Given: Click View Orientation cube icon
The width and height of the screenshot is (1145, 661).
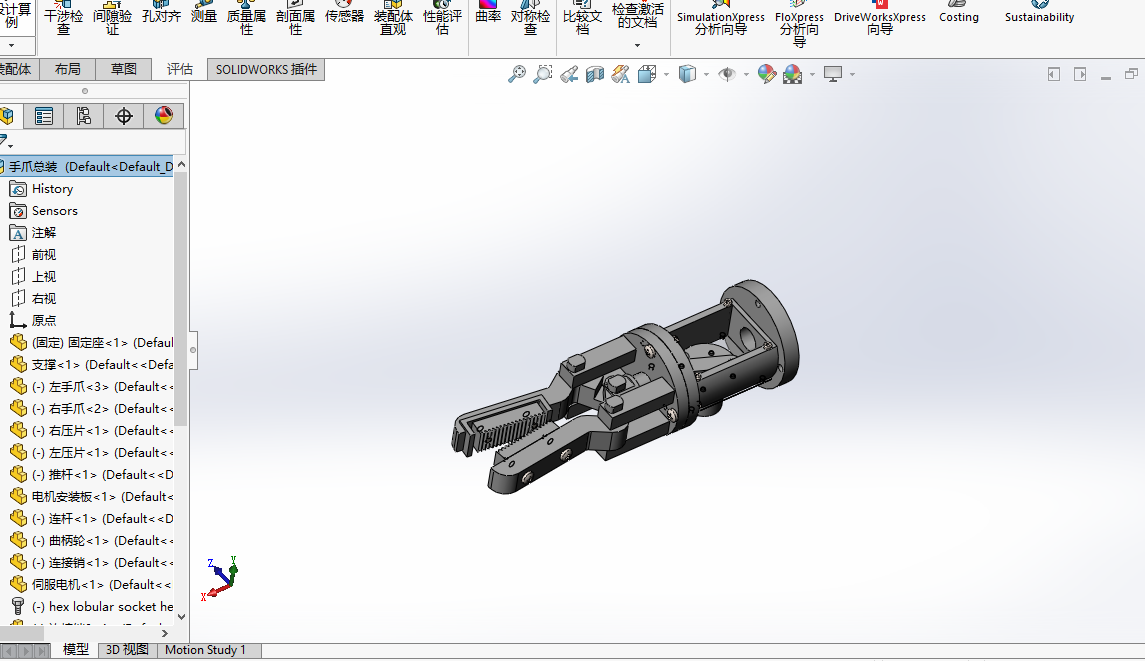Looking at the screenshot, I should coord(646,74).
